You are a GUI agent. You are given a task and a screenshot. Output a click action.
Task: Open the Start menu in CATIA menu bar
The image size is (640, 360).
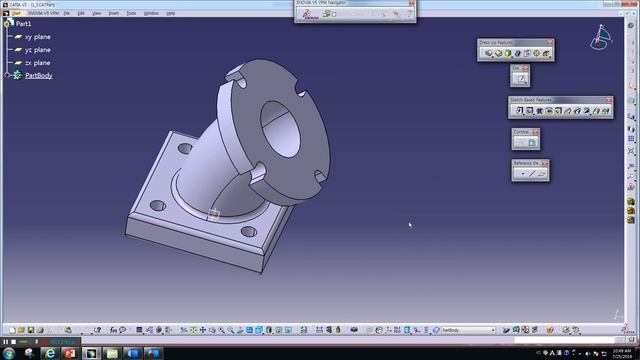[x=16, y=13]
